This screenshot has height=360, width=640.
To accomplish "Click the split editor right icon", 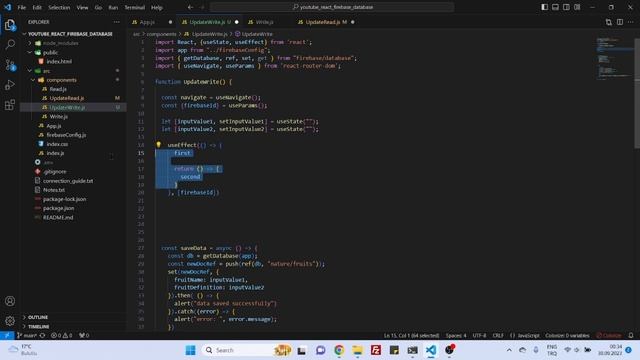I will (620, 22).
